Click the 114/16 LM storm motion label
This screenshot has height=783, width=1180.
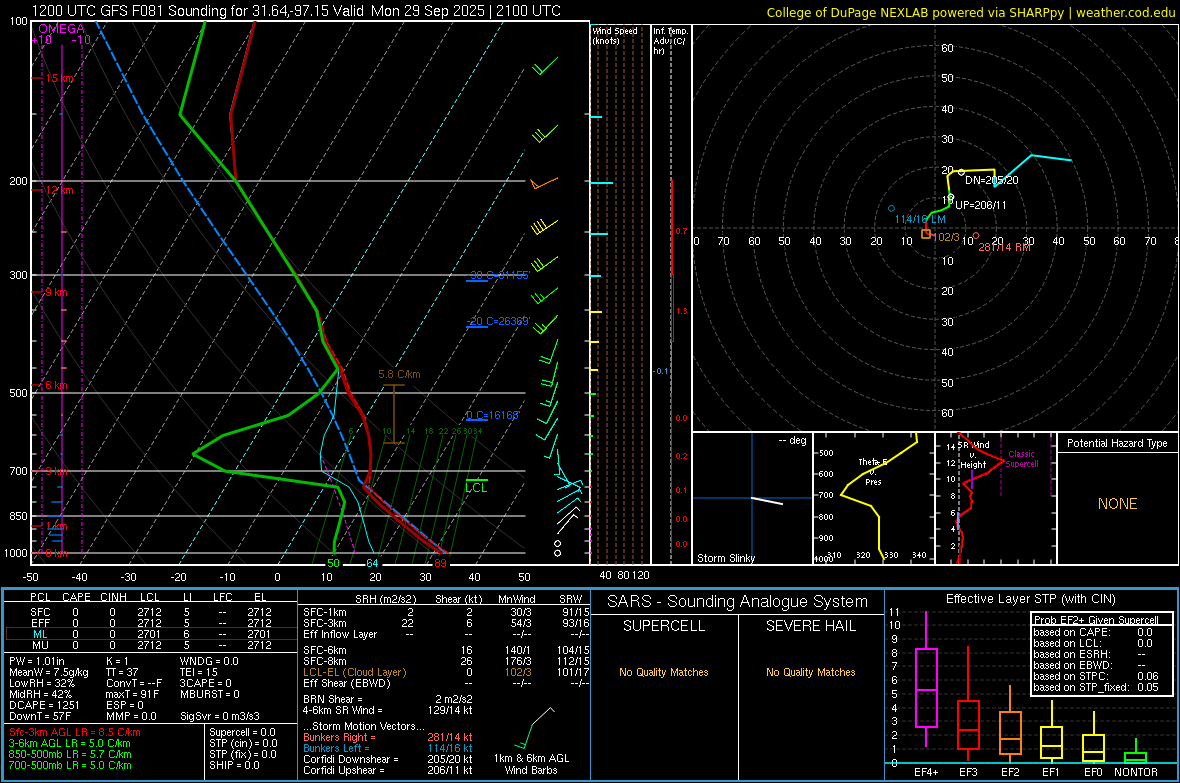click(920, 219)
